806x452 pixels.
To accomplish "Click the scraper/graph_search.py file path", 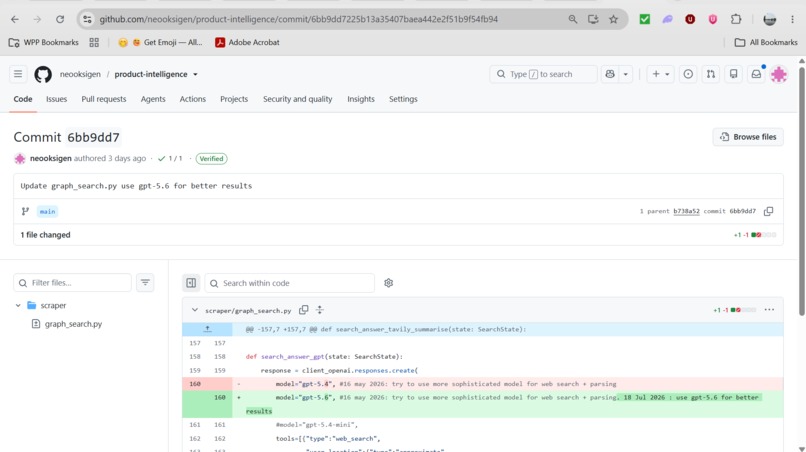I will coord(248,311).
